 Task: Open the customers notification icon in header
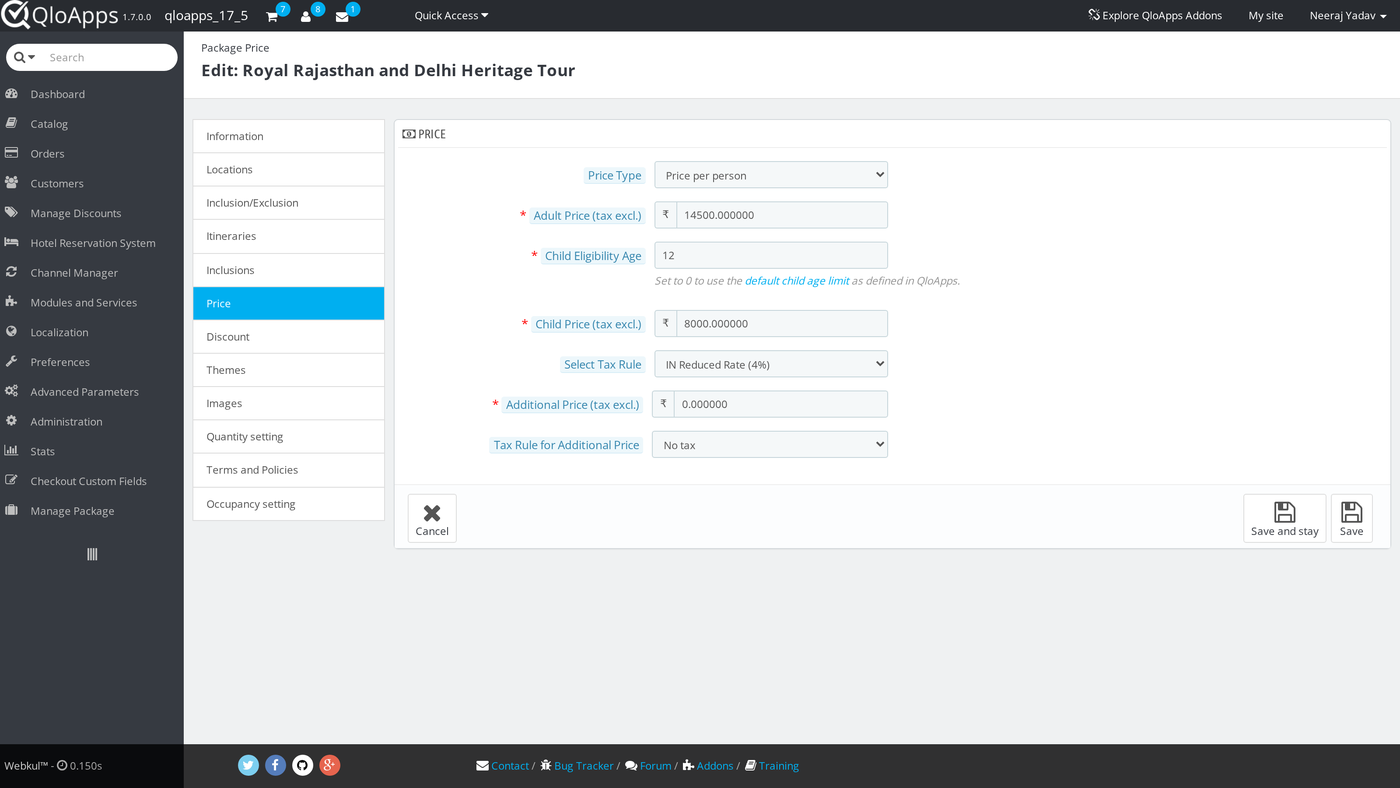(x=306, y=16)
